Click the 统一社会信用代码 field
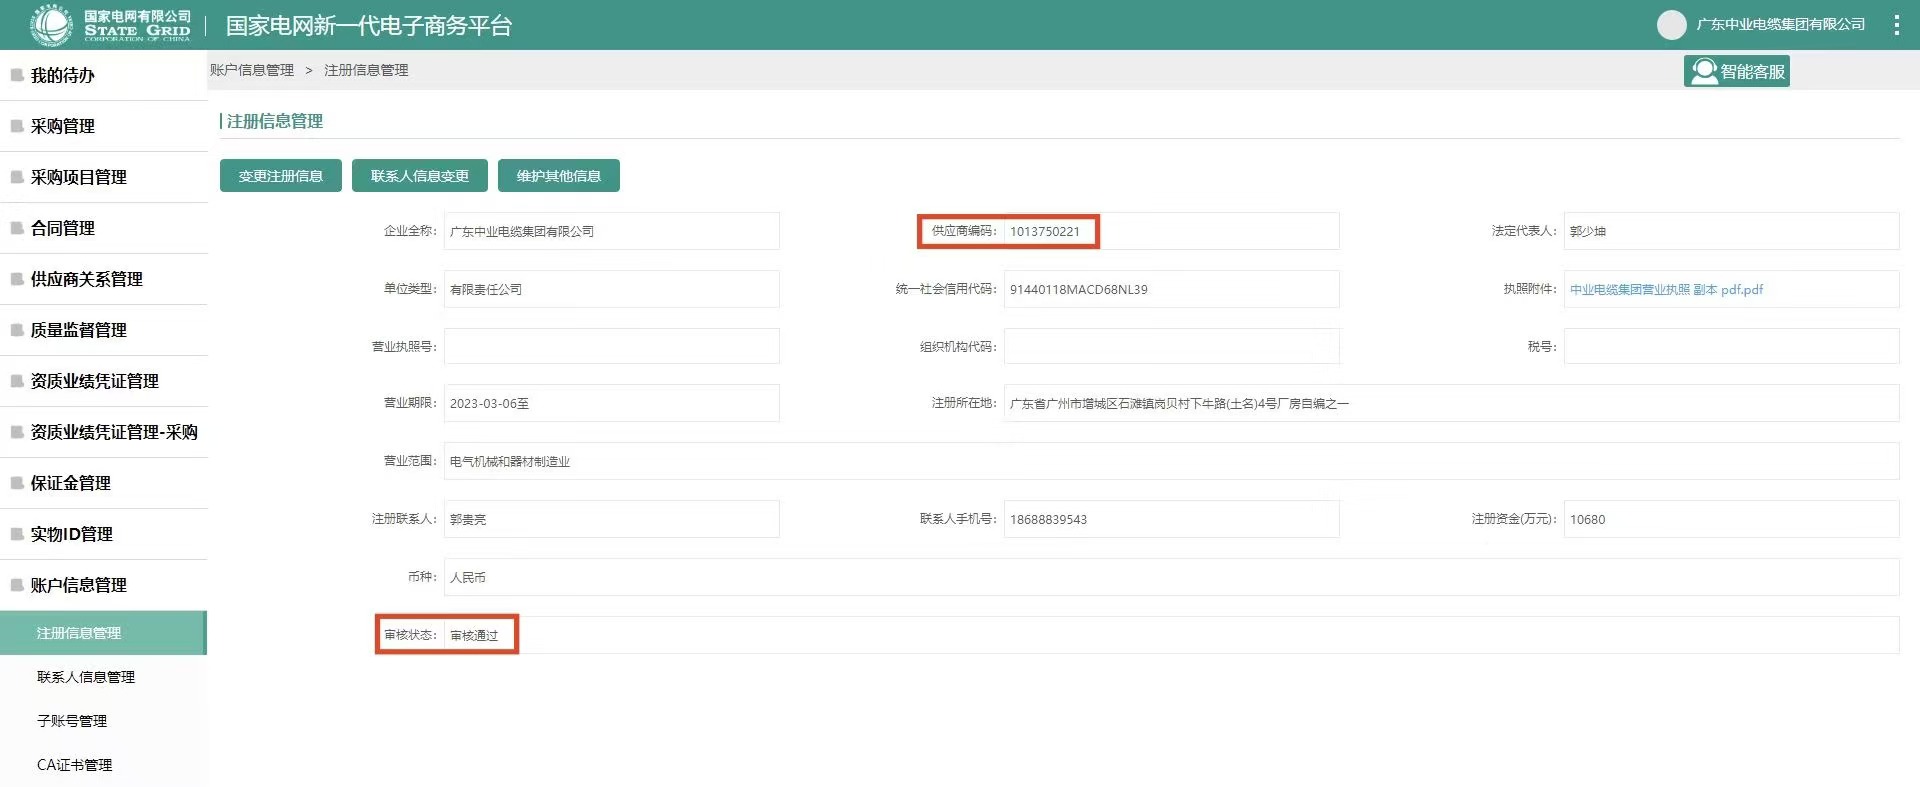 pos(1171,289)
